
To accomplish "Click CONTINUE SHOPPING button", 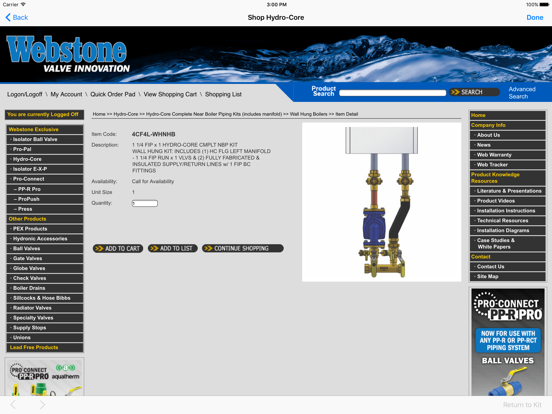I will pos(243,249).
